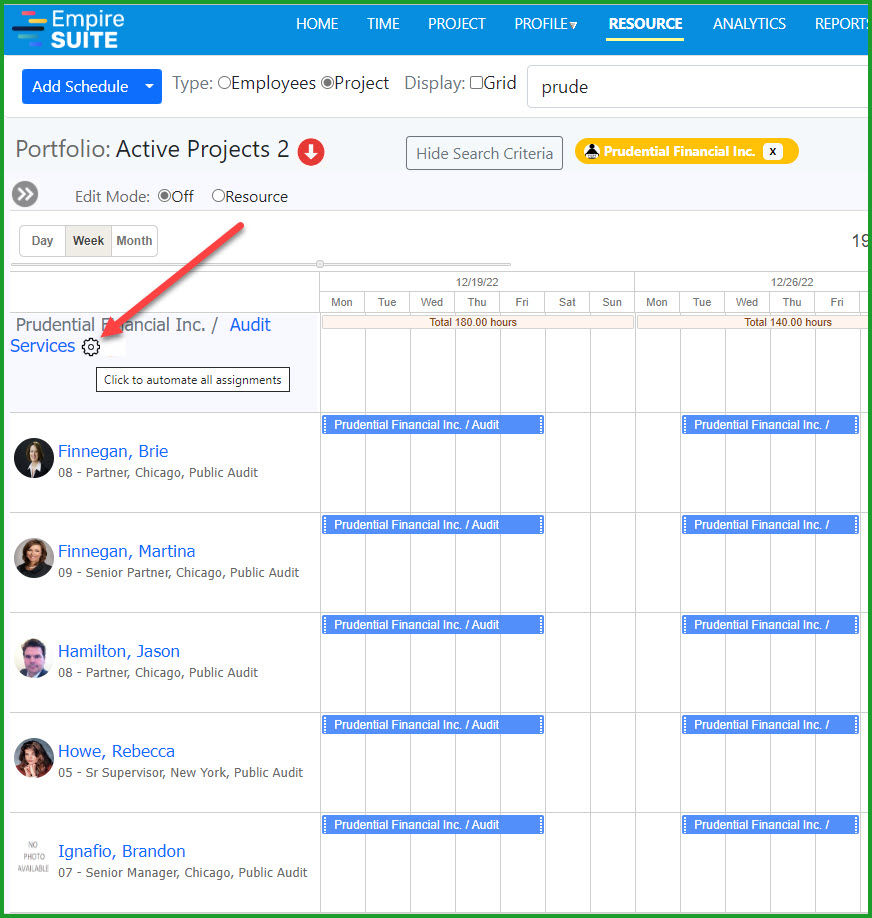Open Ignafio, Brandon employee link

122,852
